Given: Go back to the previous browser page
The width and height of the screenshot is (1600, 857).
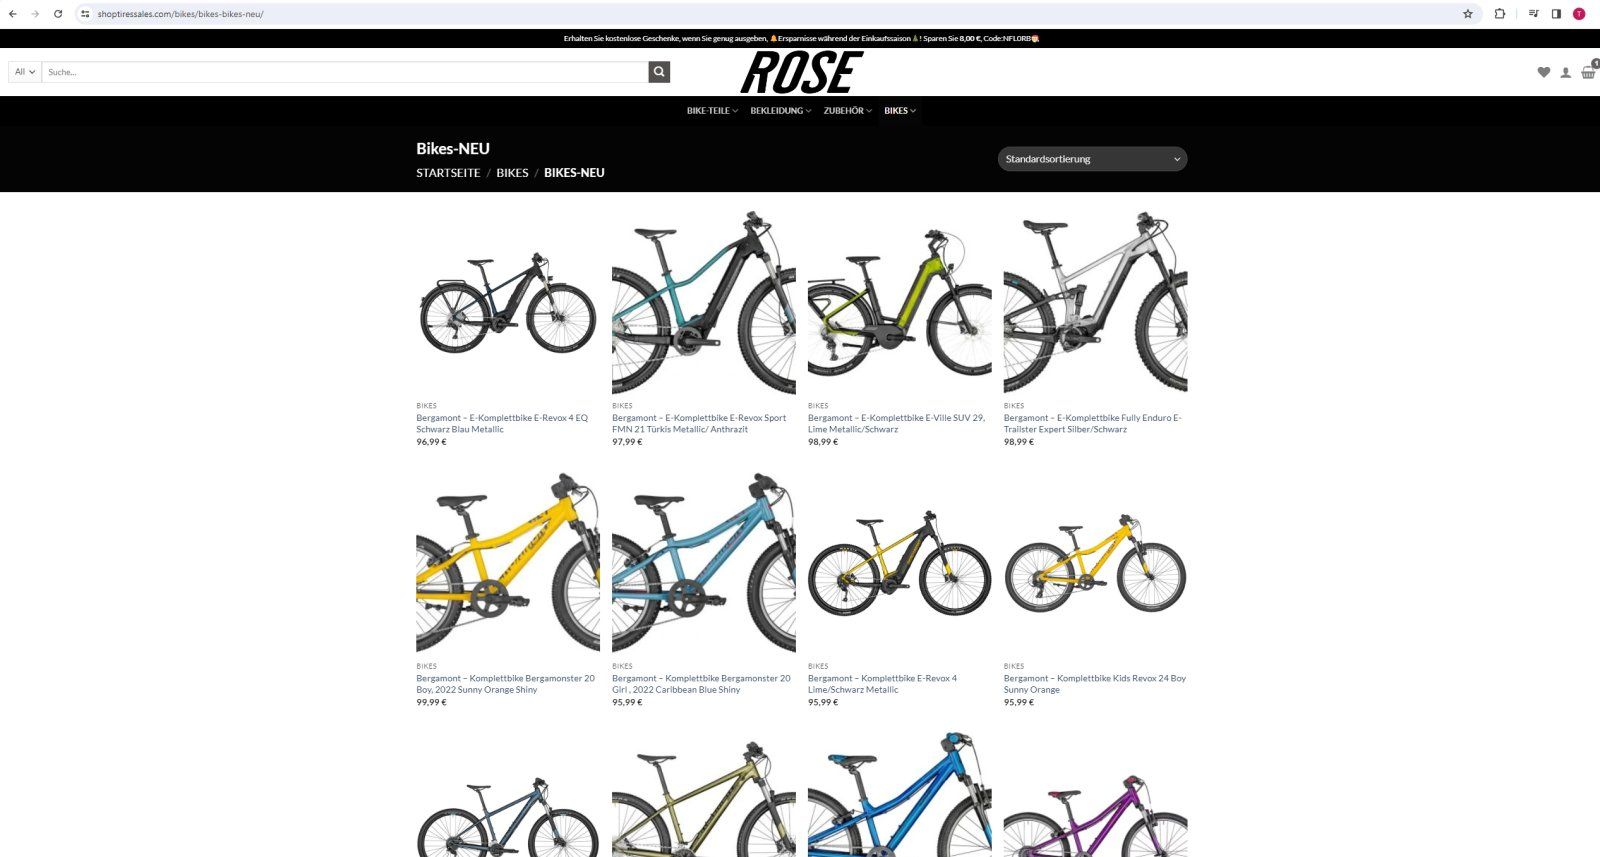Looking at the screenshot, I should point(12,14).
